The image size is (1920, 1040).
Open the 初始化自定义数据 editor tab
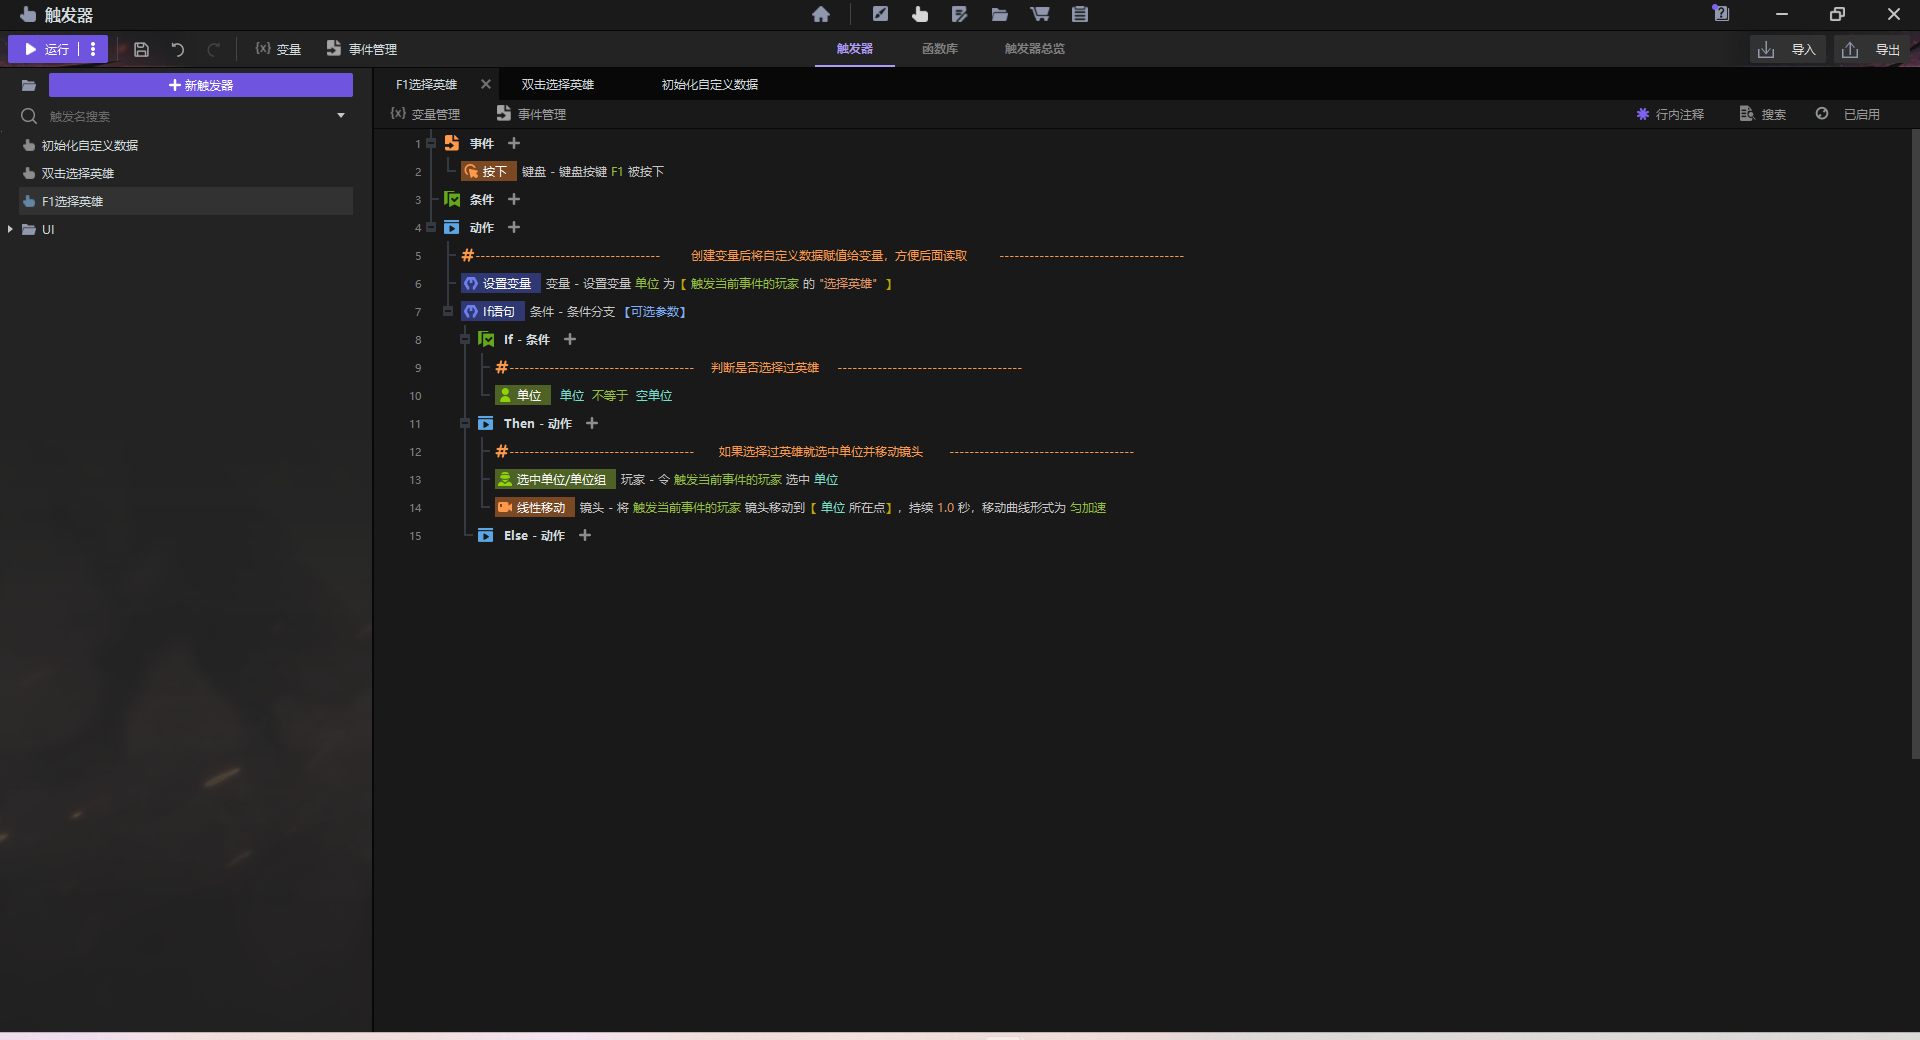point(710,85)
